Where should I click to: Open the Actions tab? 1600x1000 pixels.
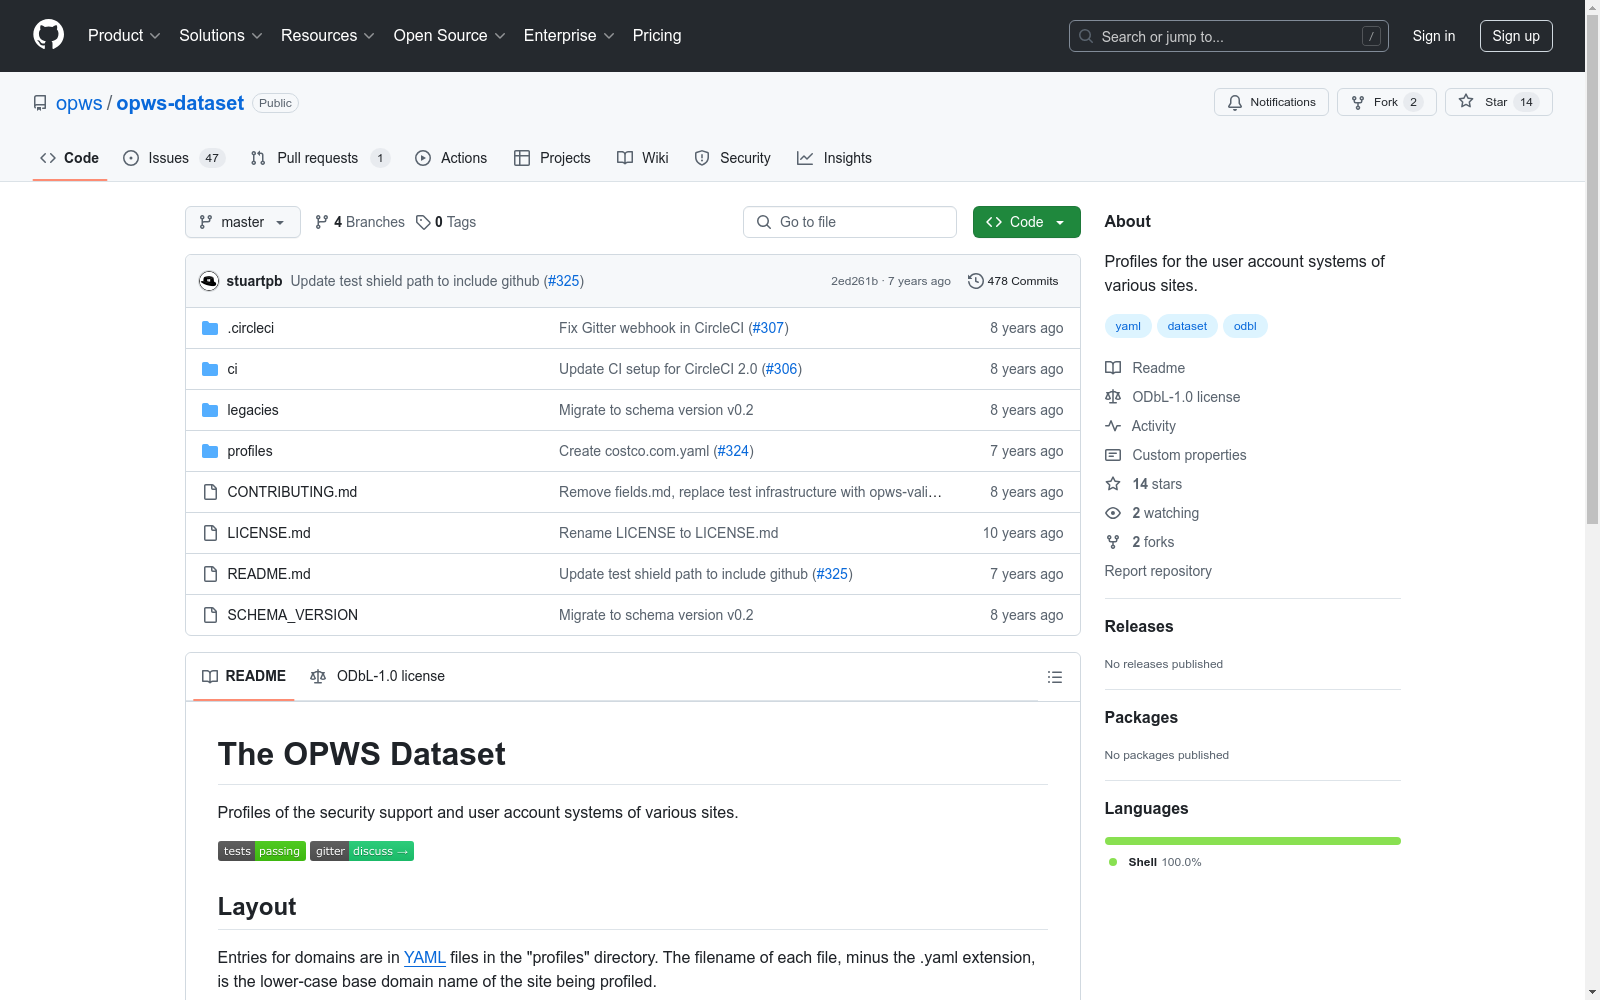tap(451, 158)
